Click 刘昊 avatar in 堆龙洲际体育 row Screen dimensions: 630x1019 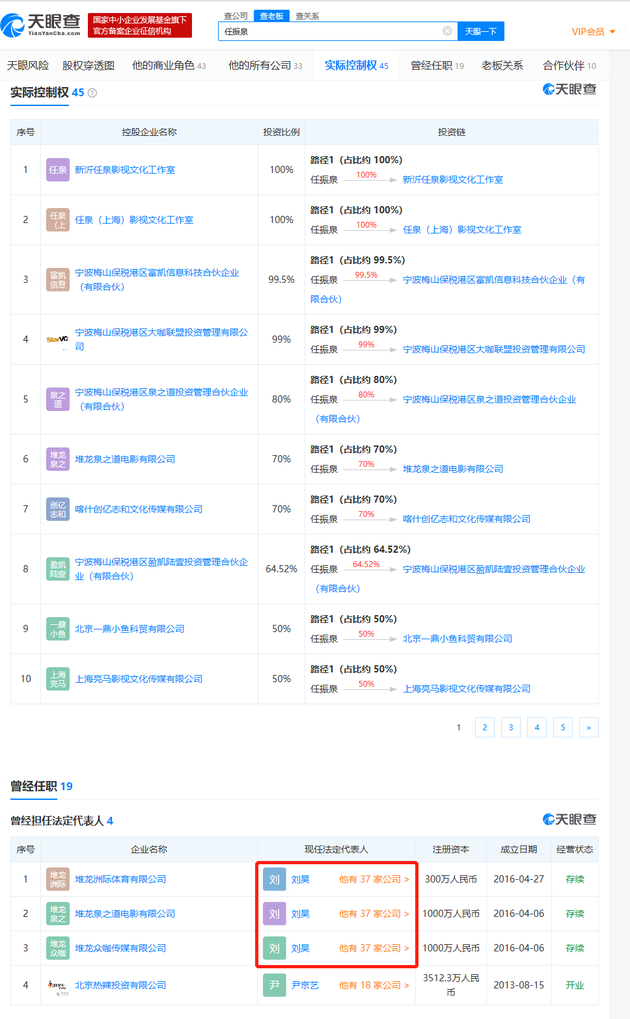point(274,879)
